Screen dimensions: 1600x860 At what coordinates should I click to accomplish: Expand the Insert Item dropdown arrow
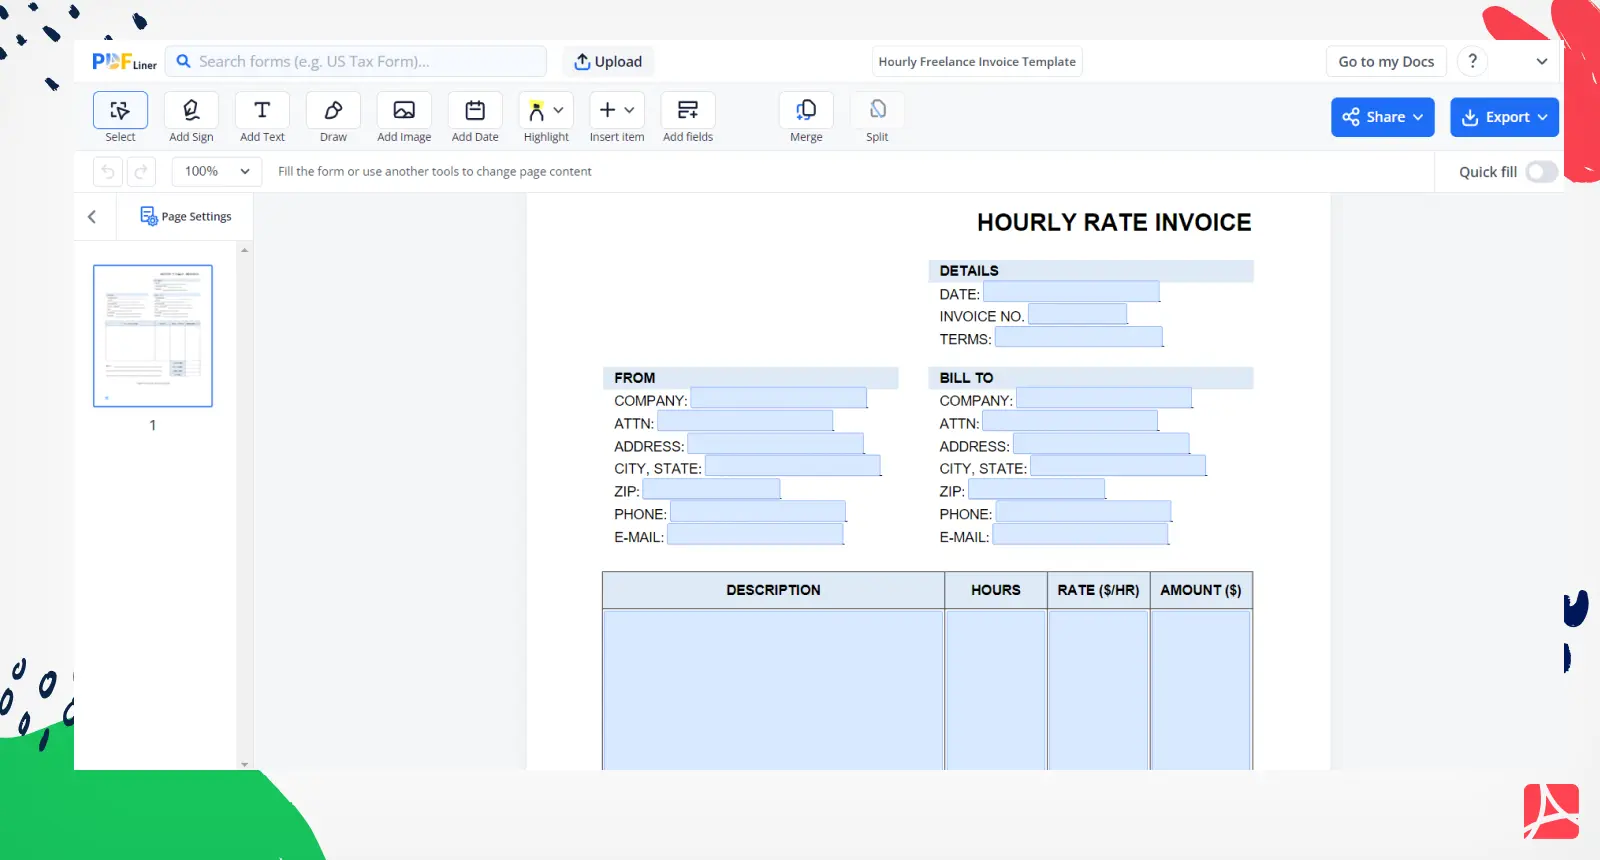(629, 110)
